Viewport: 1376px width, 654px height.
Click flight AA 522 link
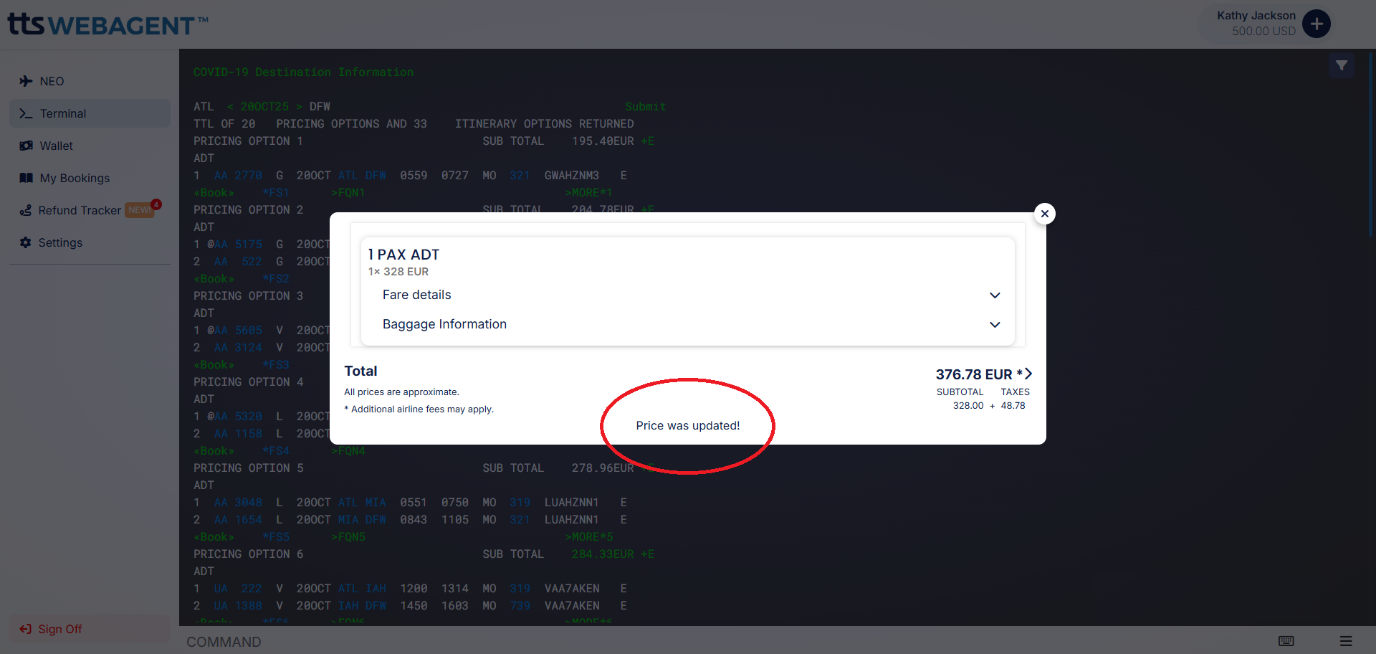coord(237,261)
